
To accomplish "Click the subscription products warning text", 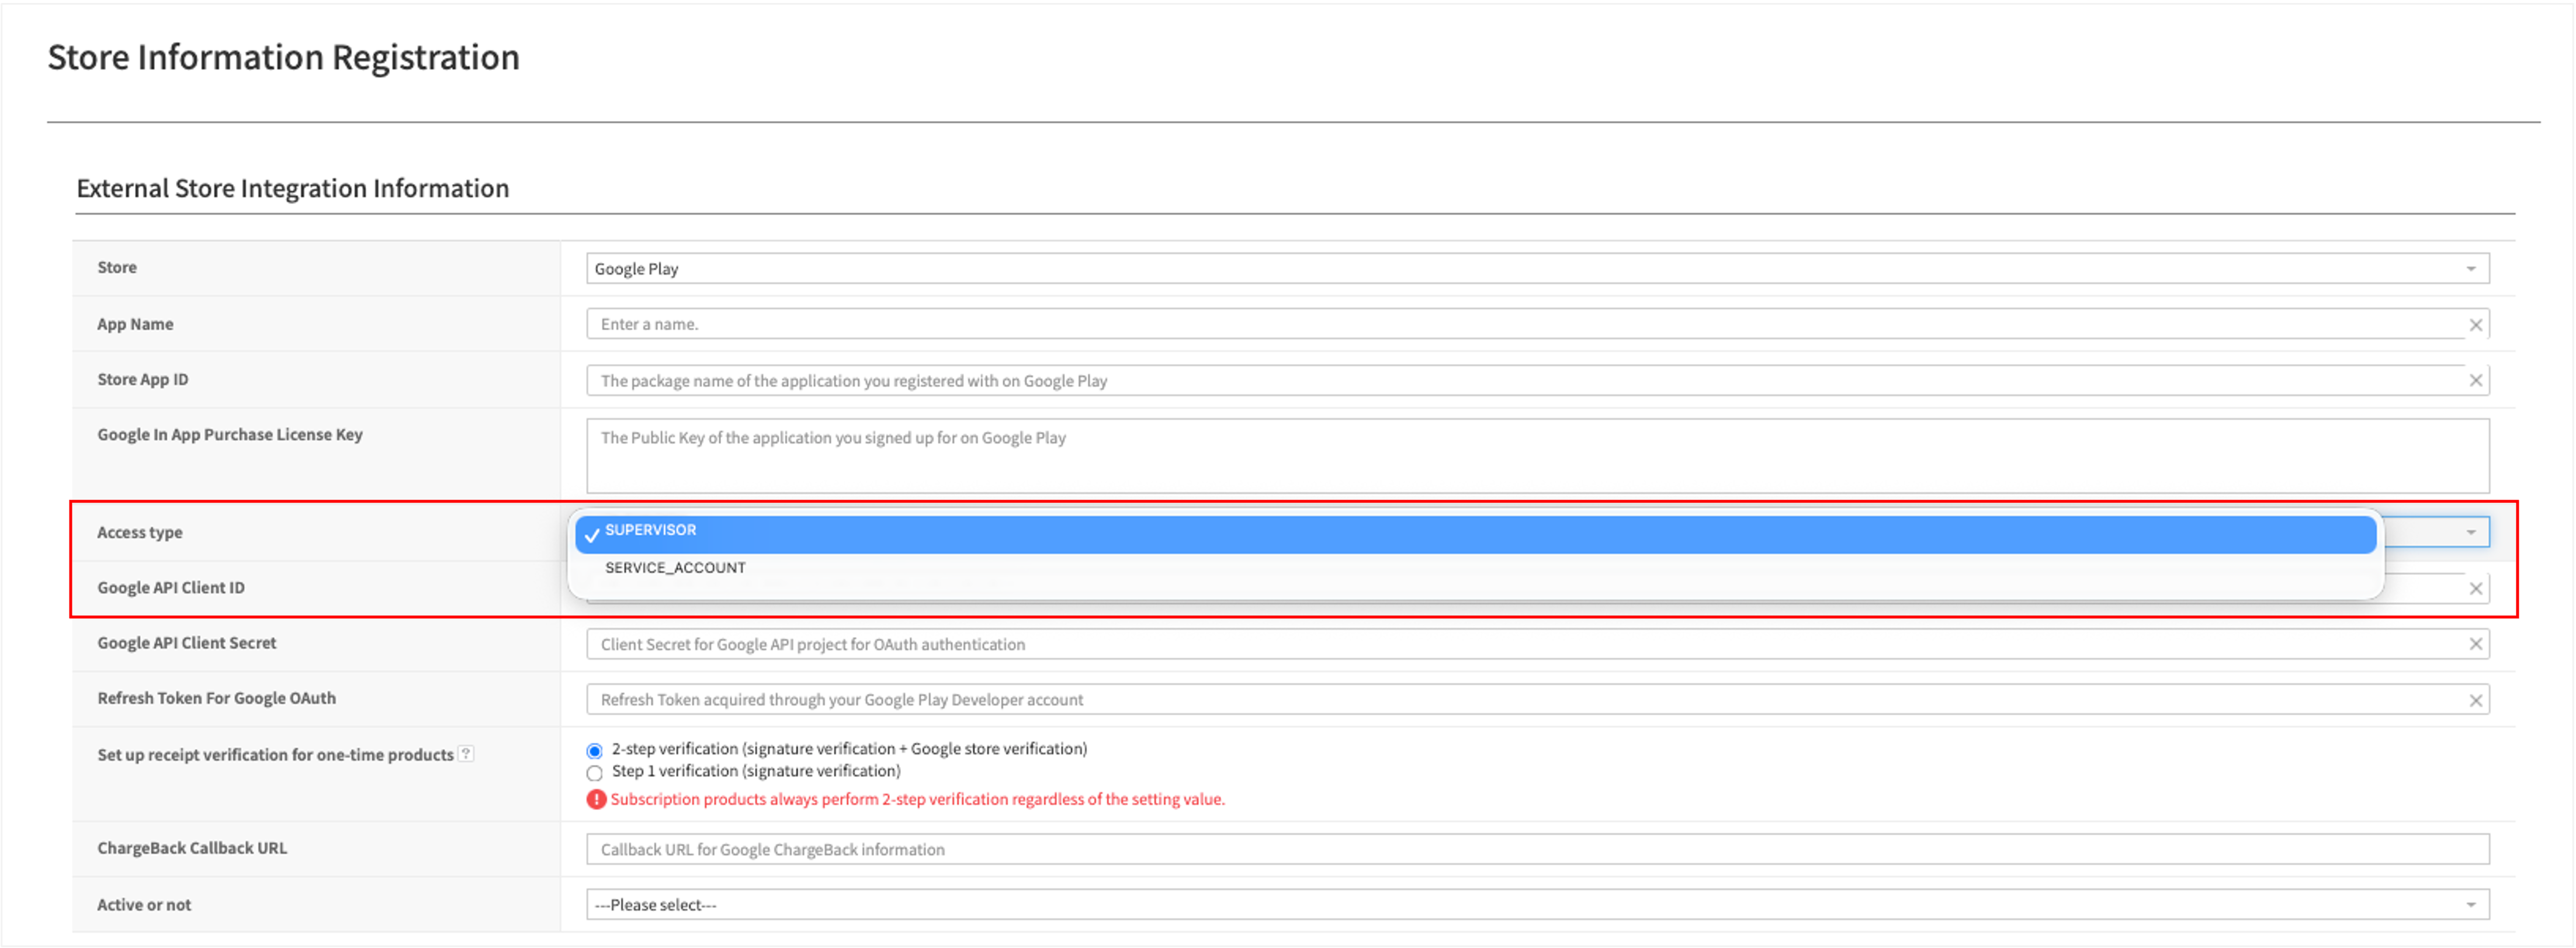I will click(917, 800).
